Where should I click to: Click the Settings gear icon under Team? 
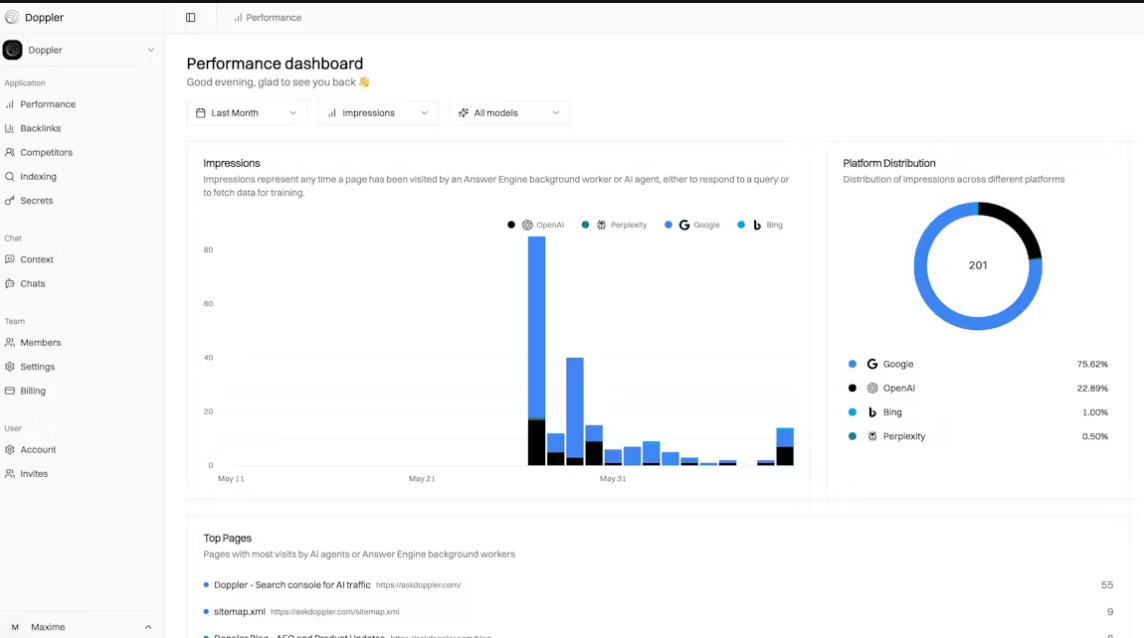point(9,366)
